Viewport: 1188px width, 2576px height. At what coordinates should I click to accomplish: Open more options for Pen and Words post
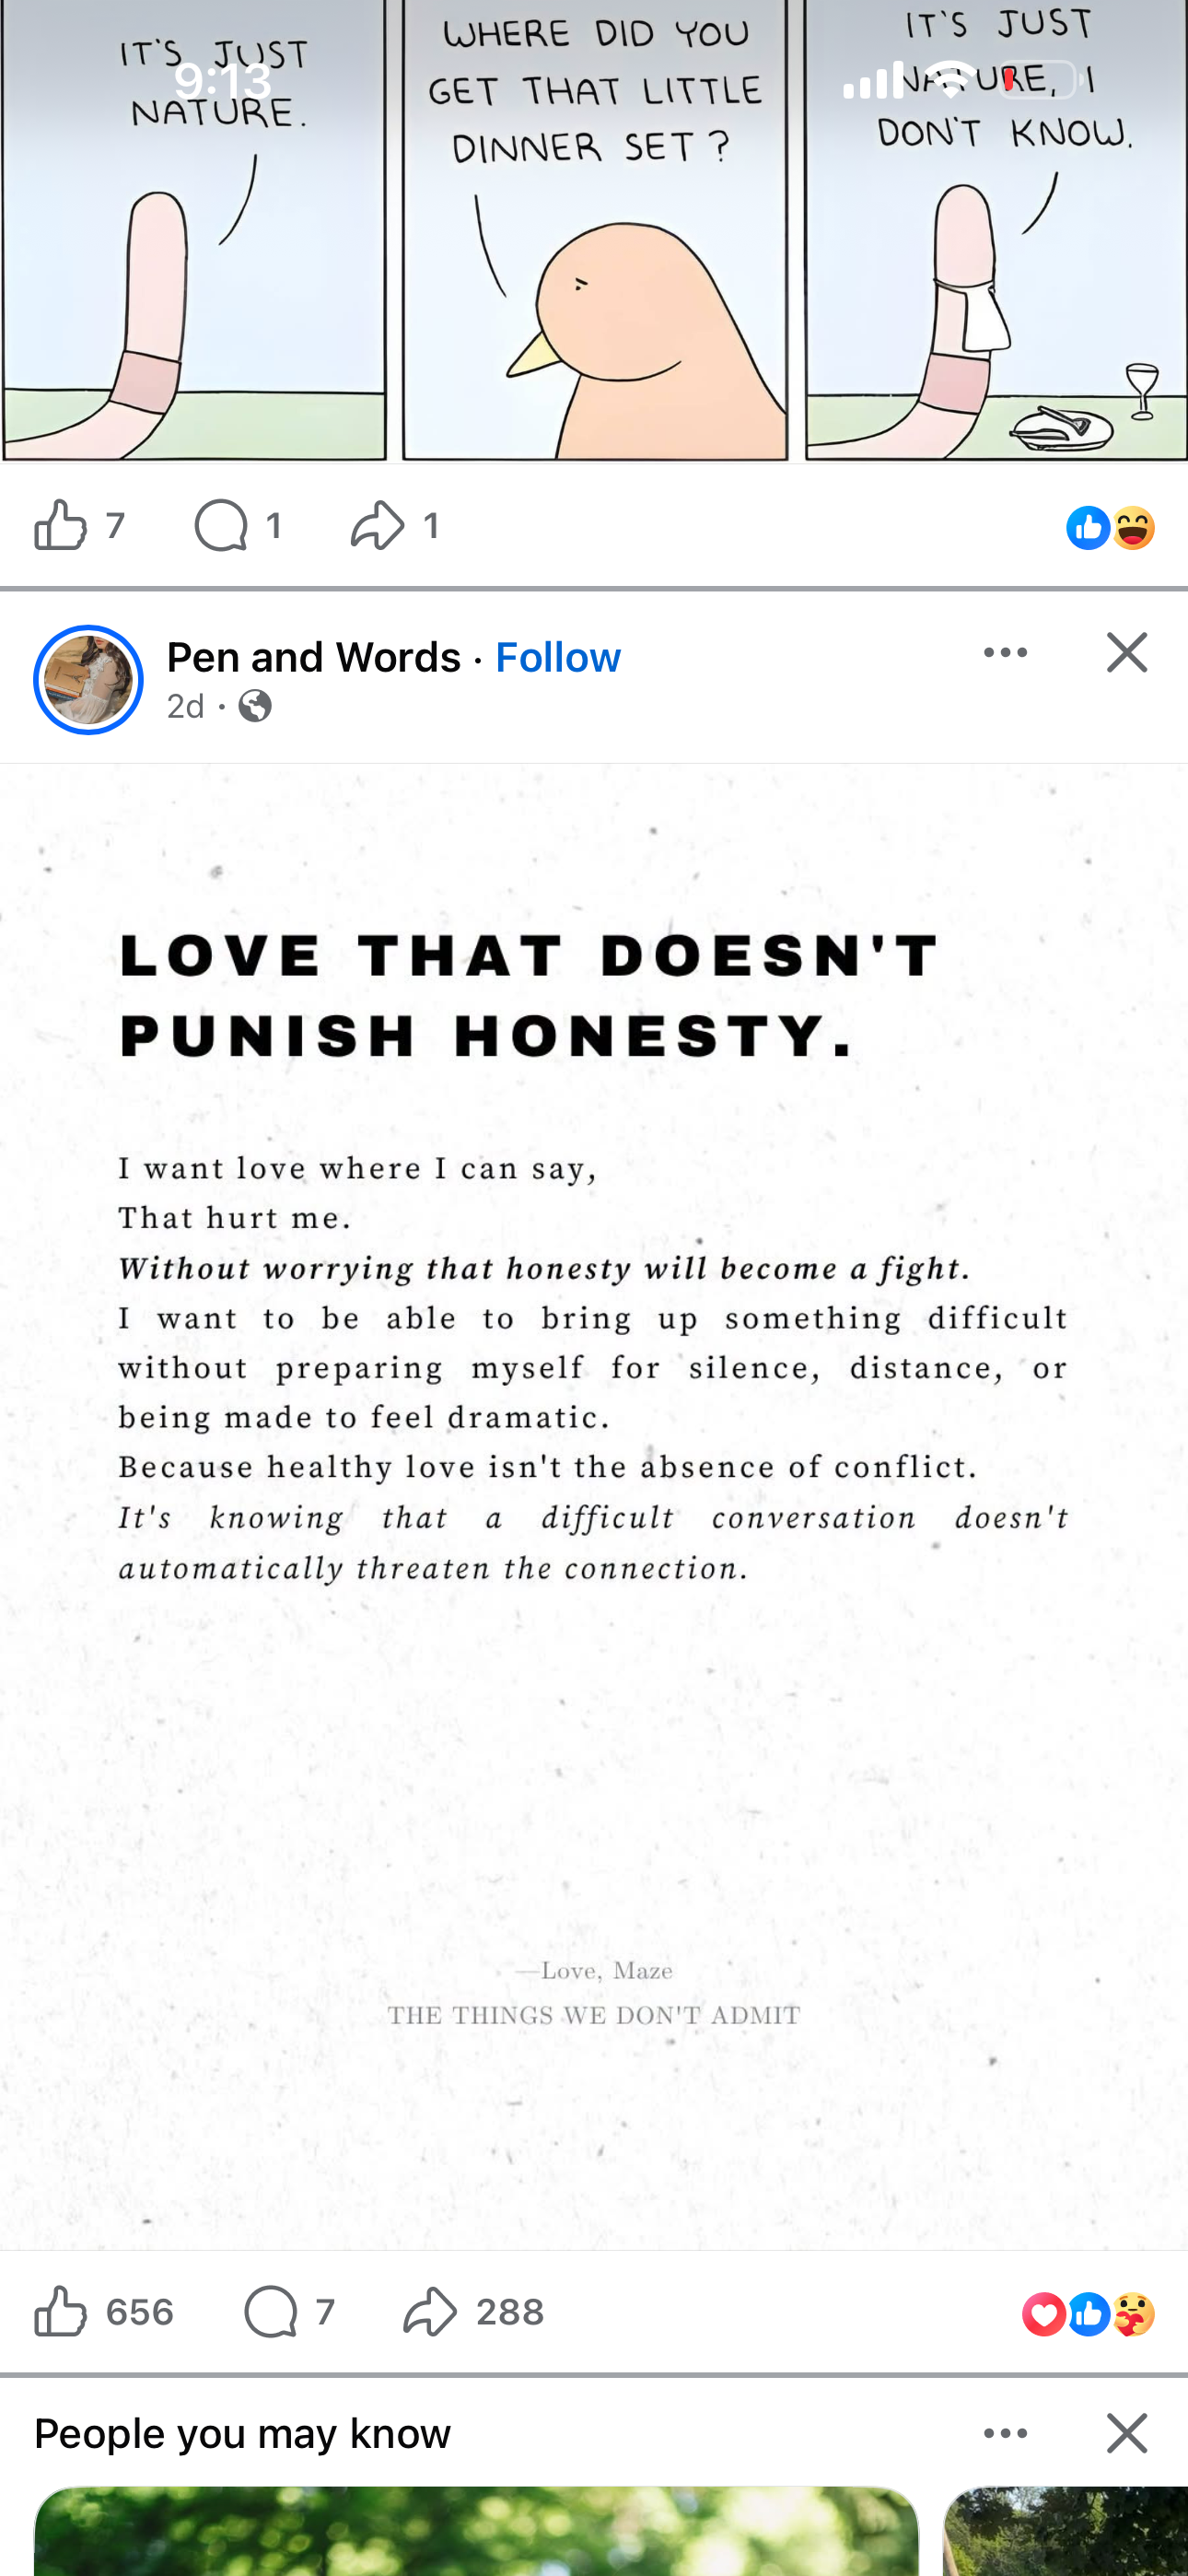1005,652
